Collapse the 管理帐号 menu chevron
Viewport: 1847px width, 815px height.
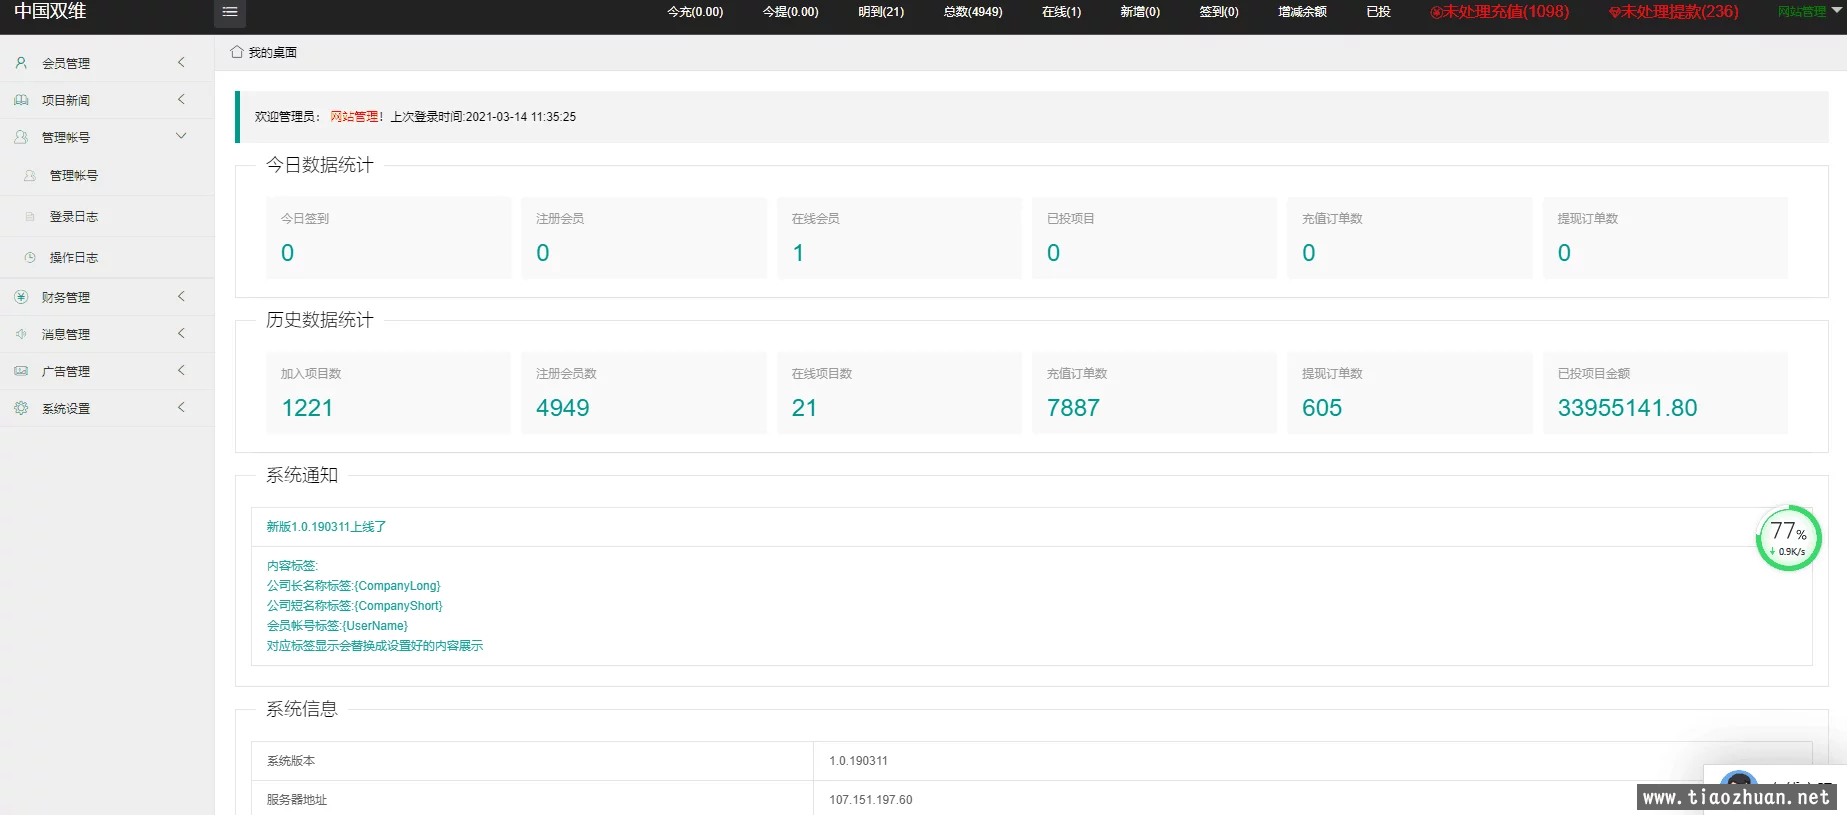181,136
